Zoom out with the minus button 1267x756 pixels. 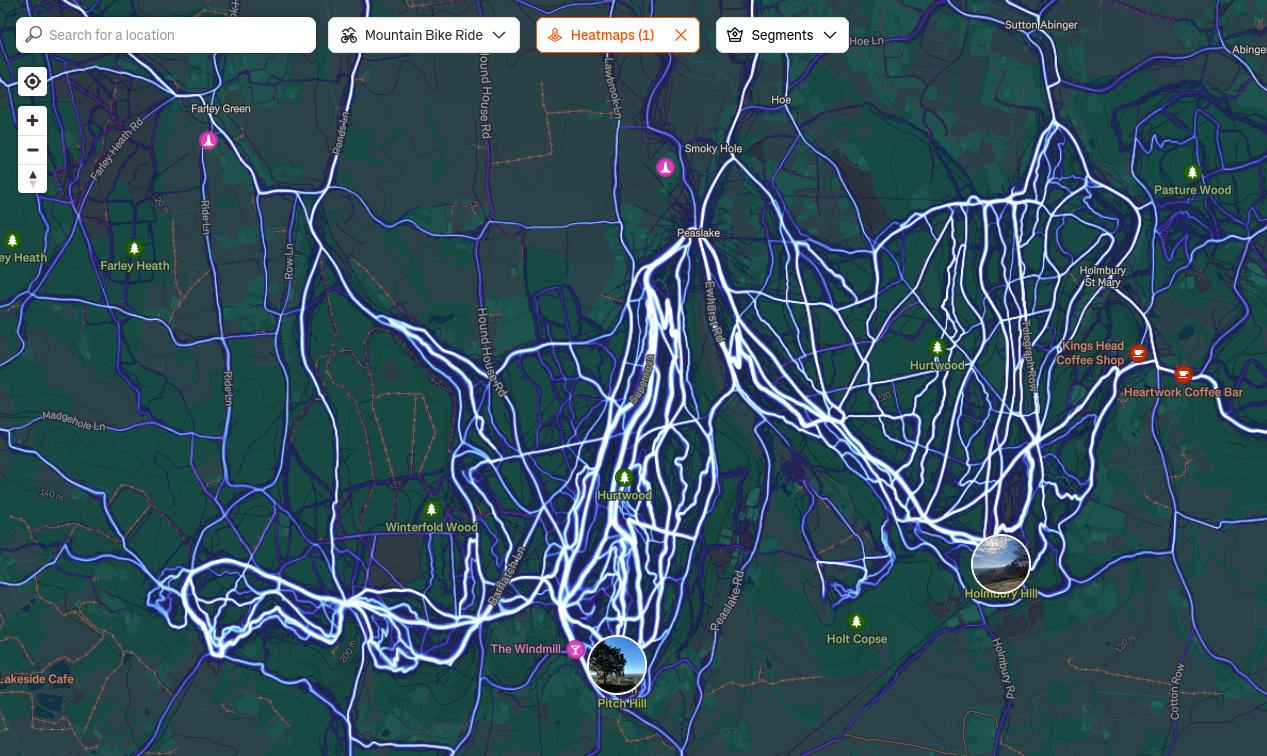coord(32,150)
